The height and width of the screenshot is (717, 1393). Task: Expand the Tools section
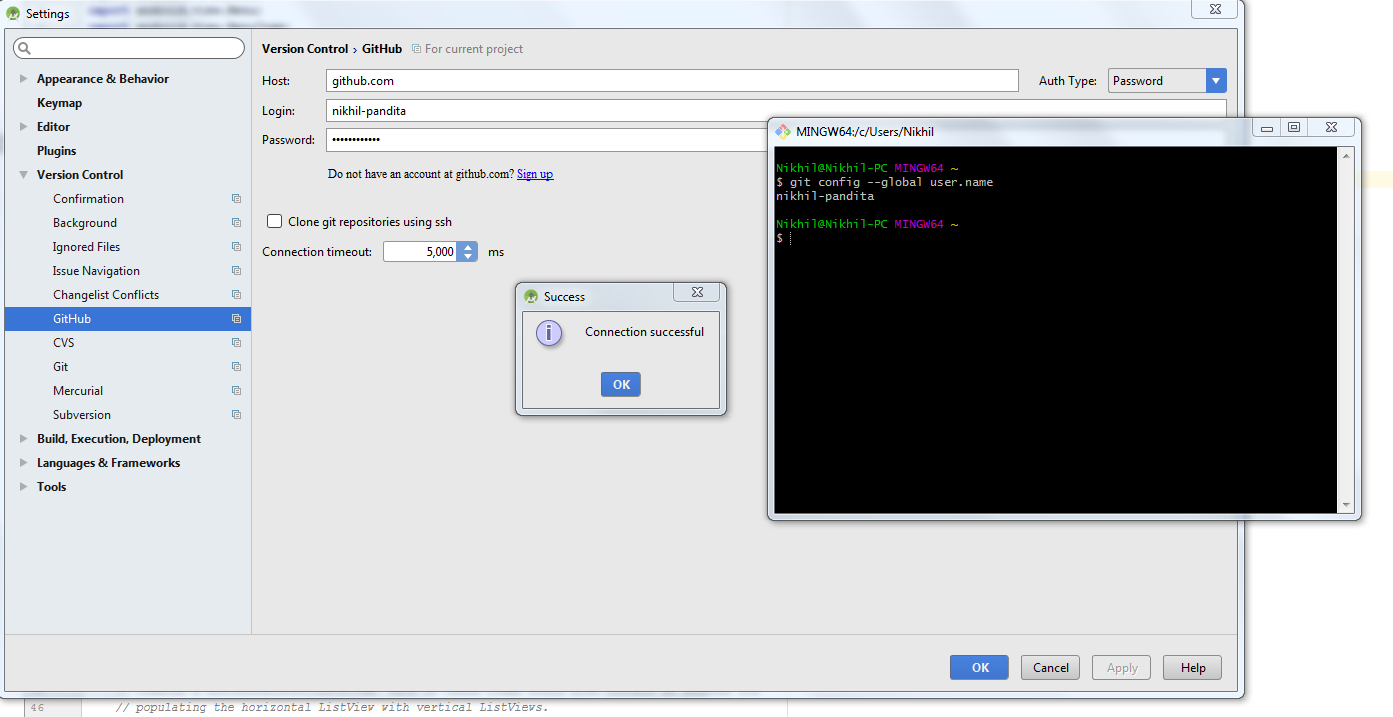tap(24, 487)
